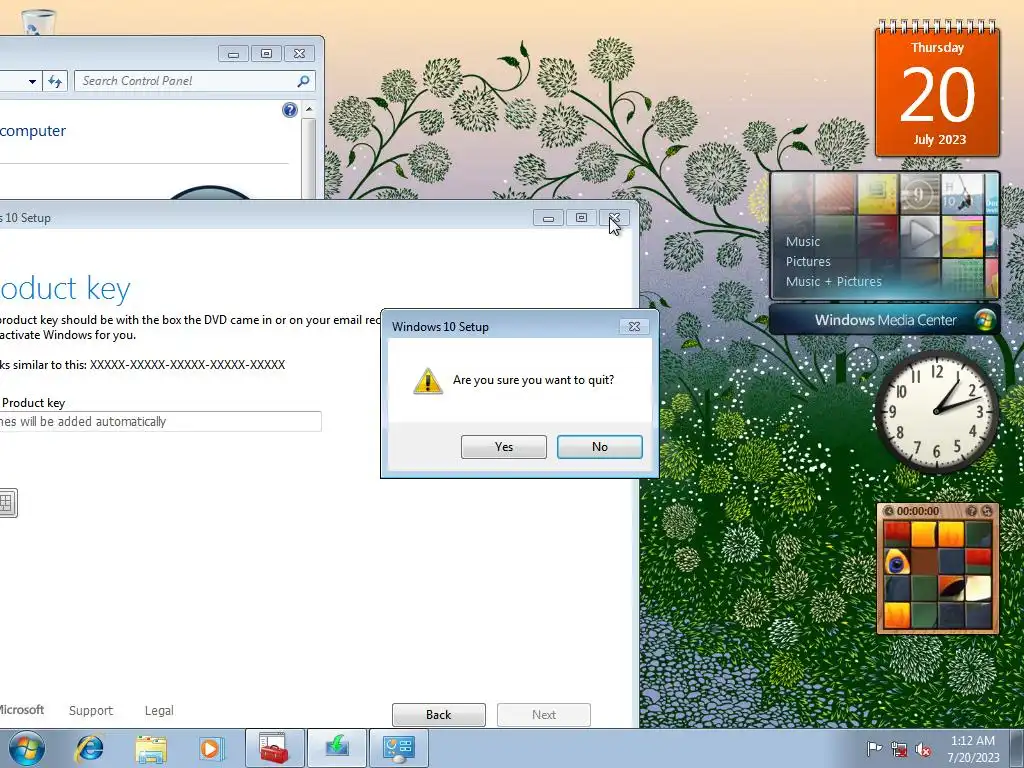This screenshot has width=1024, height=768.
Task: Shuffle the picture puzzle gadget
Action: [987, 511]
